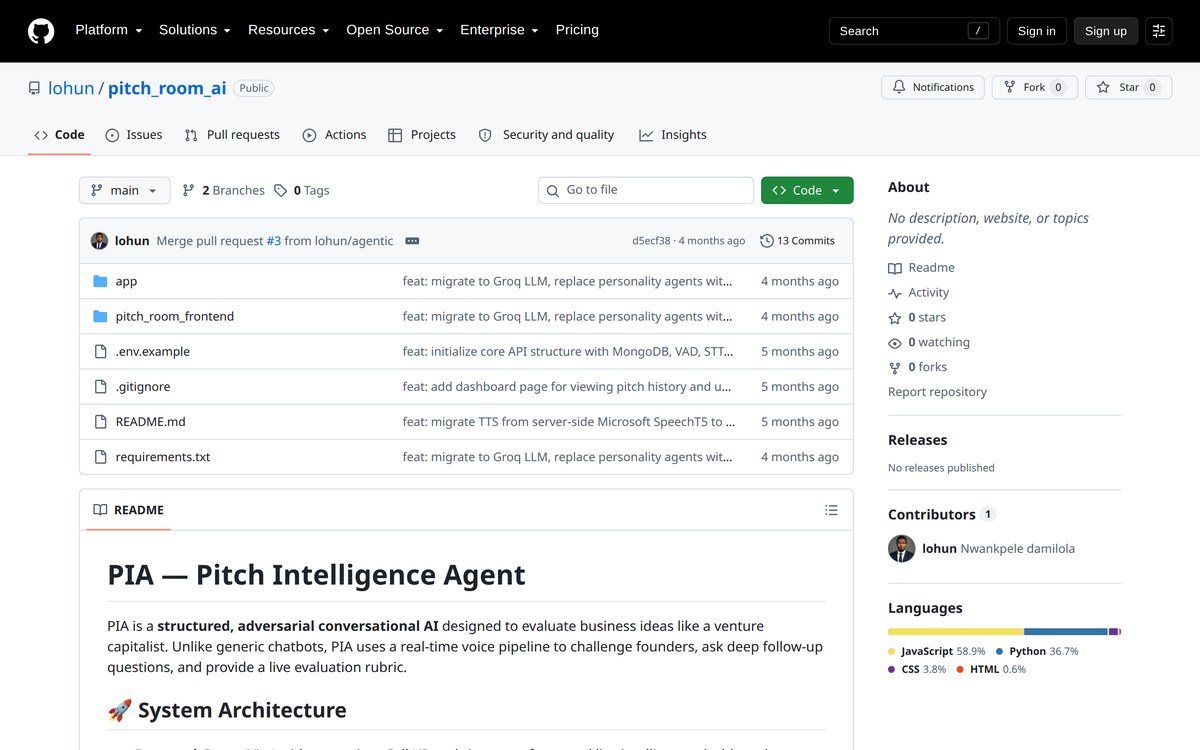The image size is (1200, 750).
Task: Open the 13 Commits link
Action: coord(798,241)
